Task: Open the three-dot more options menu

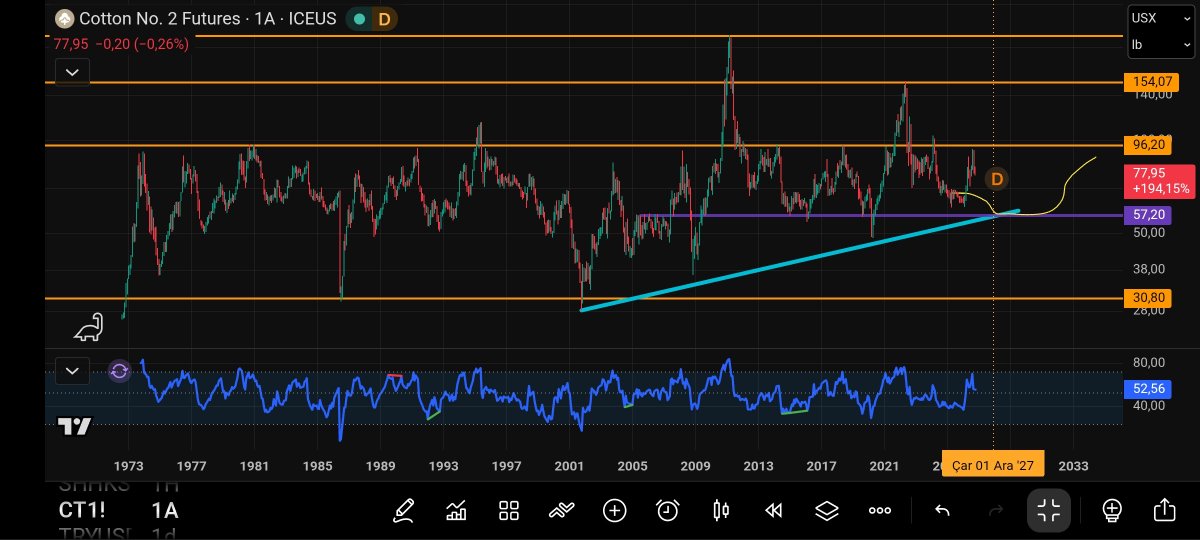Action: (x=880, y=511)
